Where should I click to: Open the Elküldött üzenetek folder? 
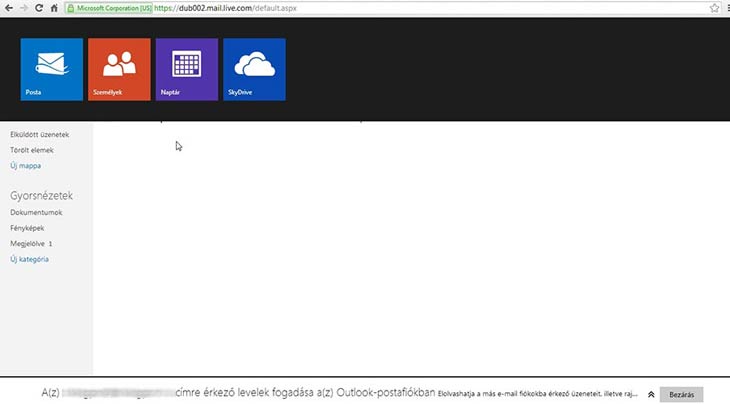(39, 134)
